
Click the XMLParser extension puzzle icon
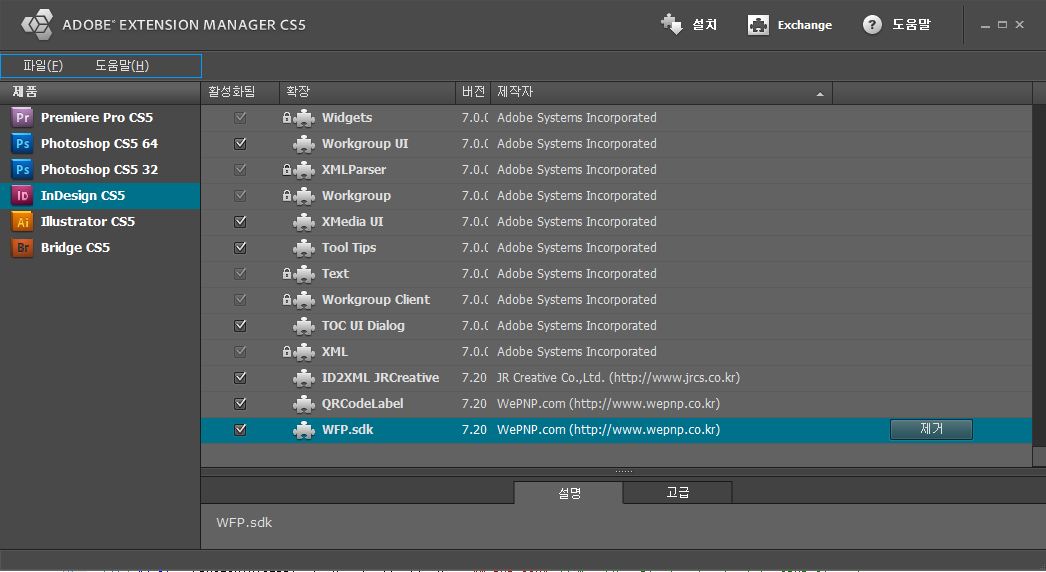304,170
